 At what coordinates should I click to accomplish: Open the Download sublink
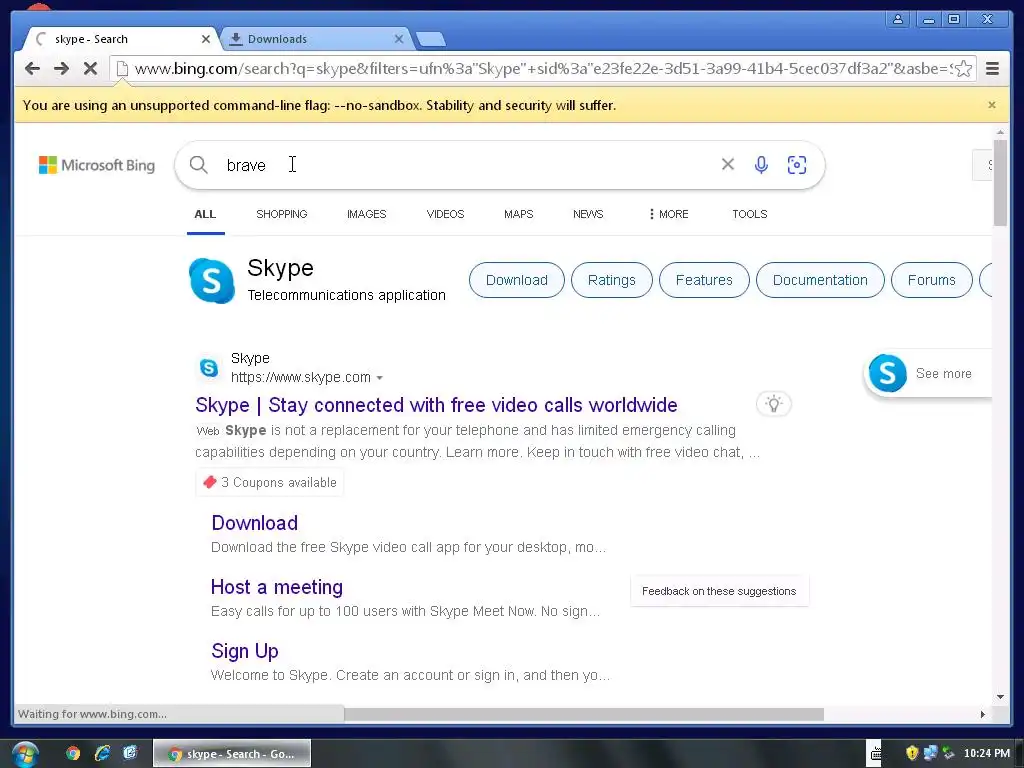point(255,523)
